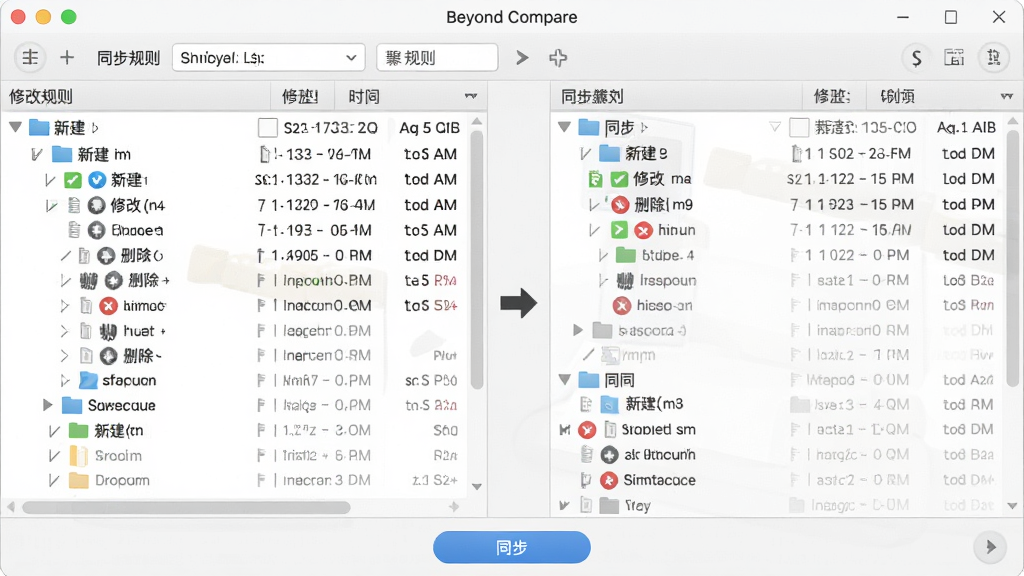Click green arrow icon on hinun row
Viewport: 1024px width, 576px height.
(619, 230)
